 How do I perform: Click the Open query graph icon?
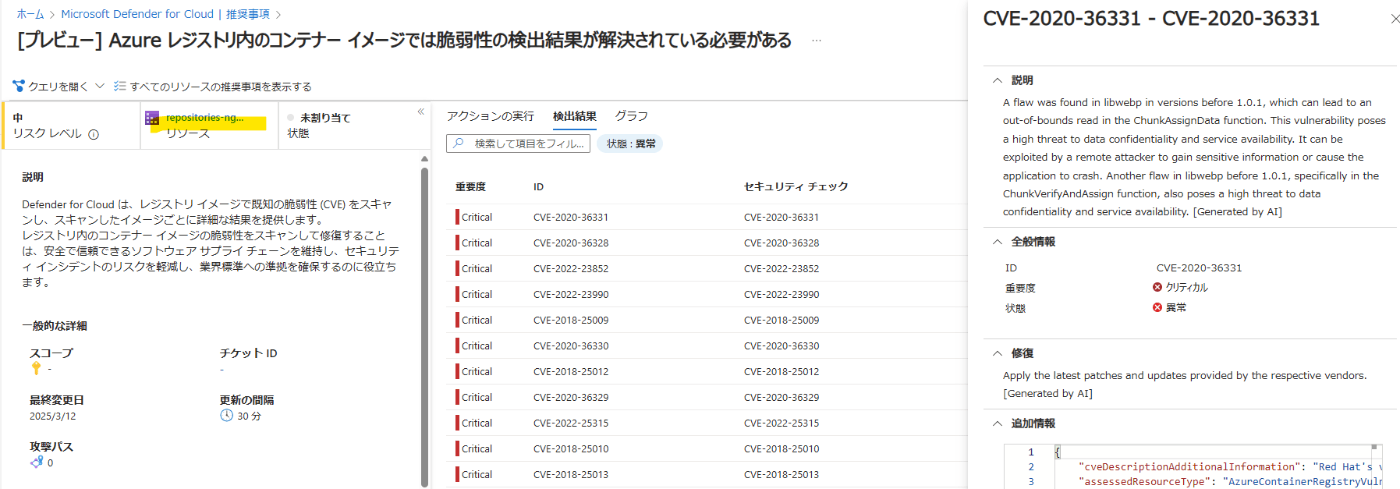[x=18, y=86]
